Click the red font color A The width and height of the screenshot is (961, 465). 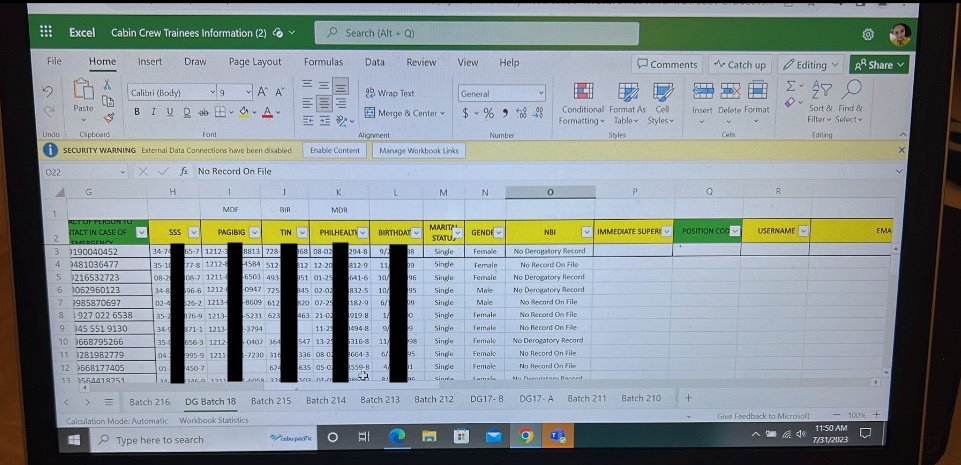(267, 112)
